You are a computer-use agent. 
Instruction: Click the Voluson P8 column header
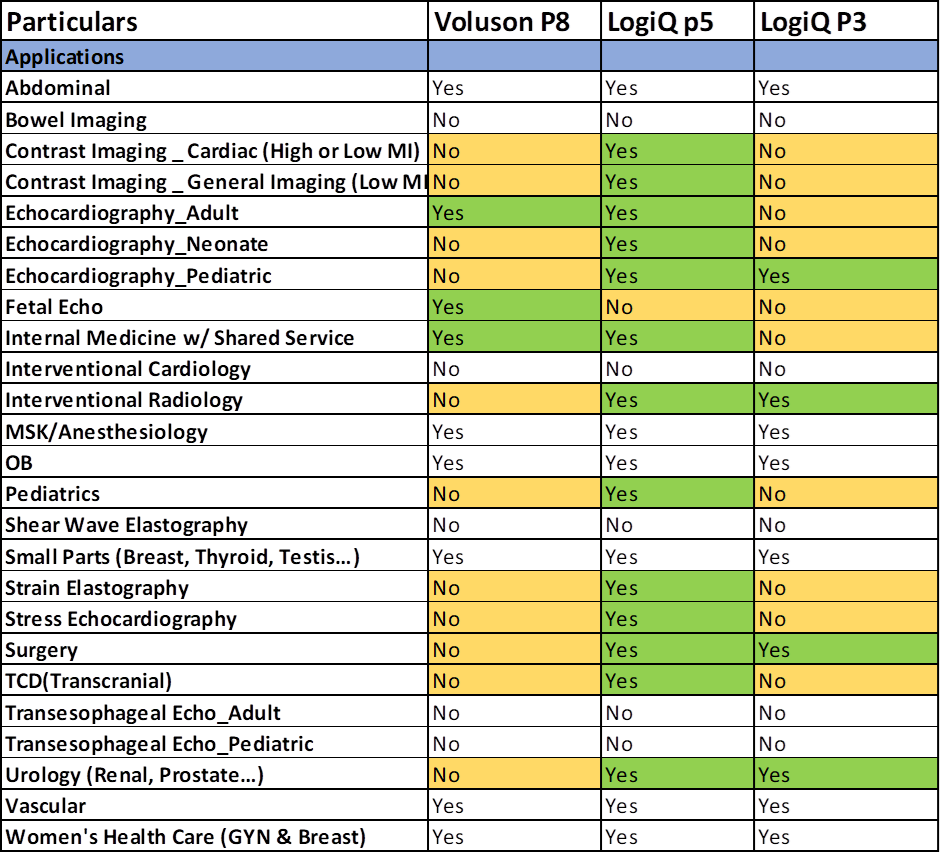click(x=514, y=21)
